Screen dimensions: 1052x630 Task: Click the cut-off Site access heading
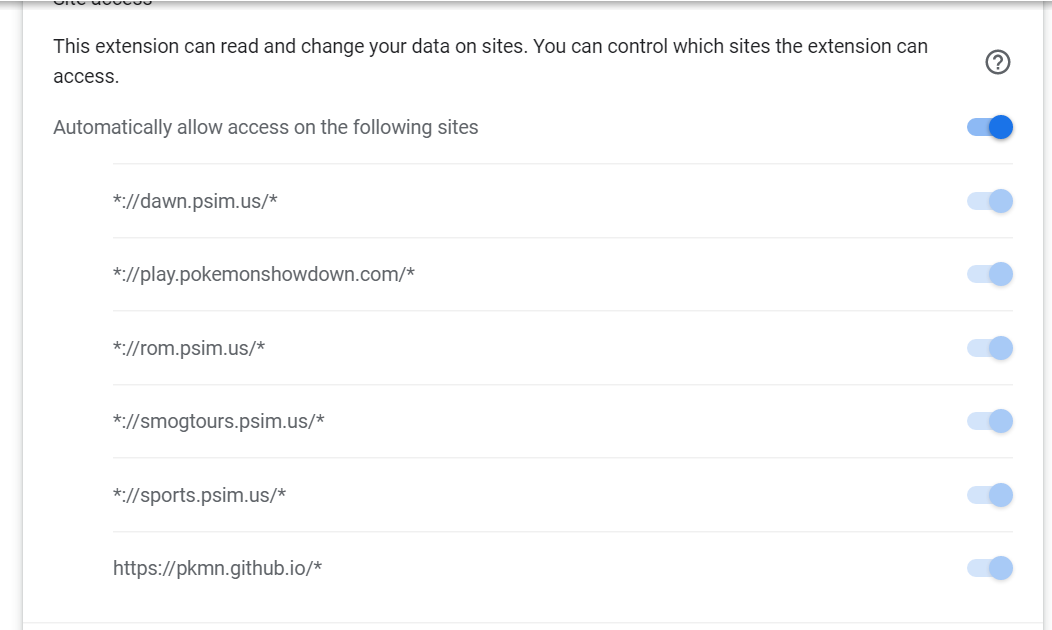click(102, 3)
